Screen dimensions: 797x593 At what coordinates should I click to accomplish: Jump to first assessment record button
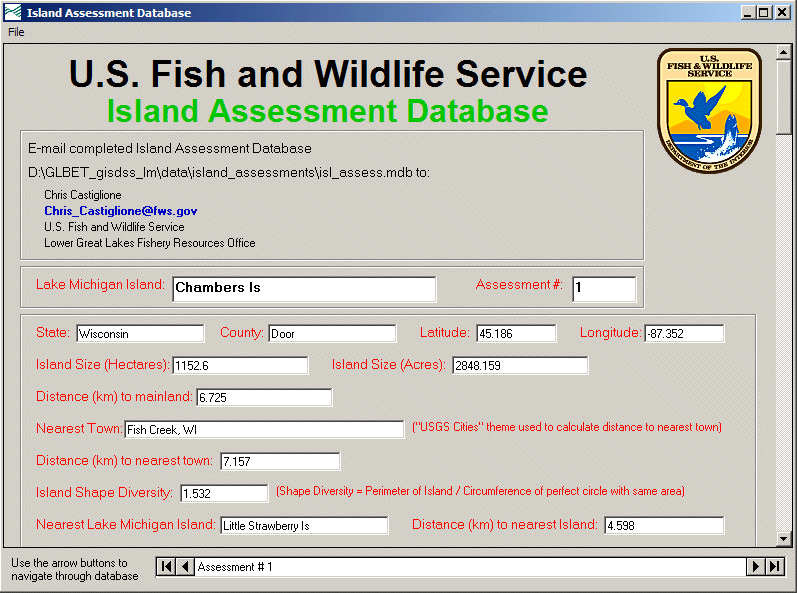(x=166, y=566)
